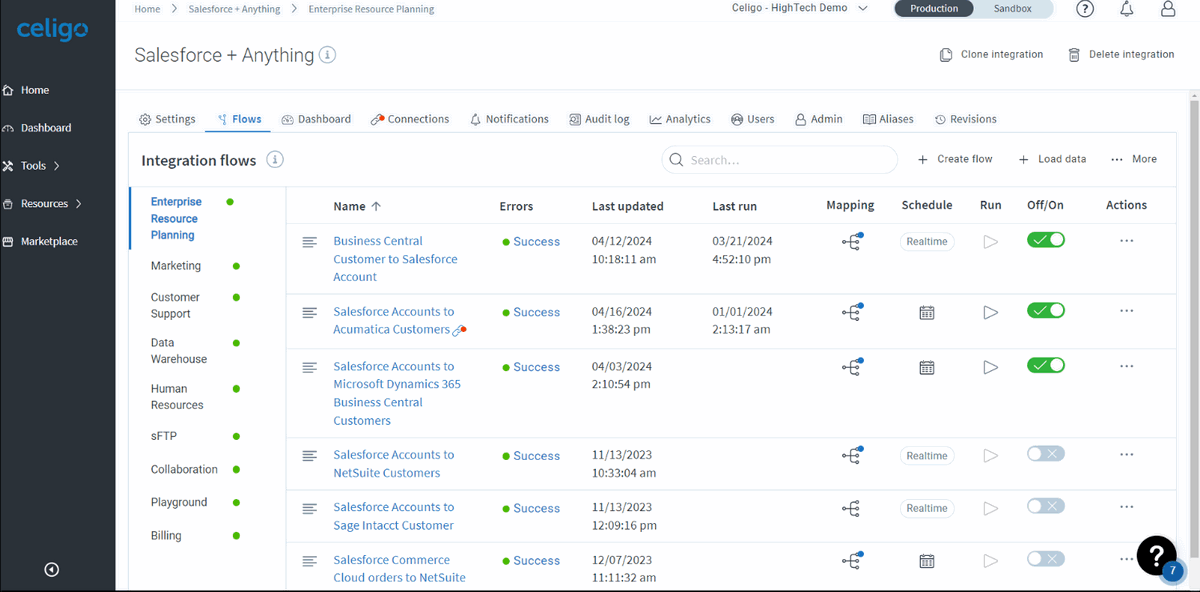The width and height of the screenshot is (1200, 592).
Task: Click the Celigo logo
Action: pos(53,30)
